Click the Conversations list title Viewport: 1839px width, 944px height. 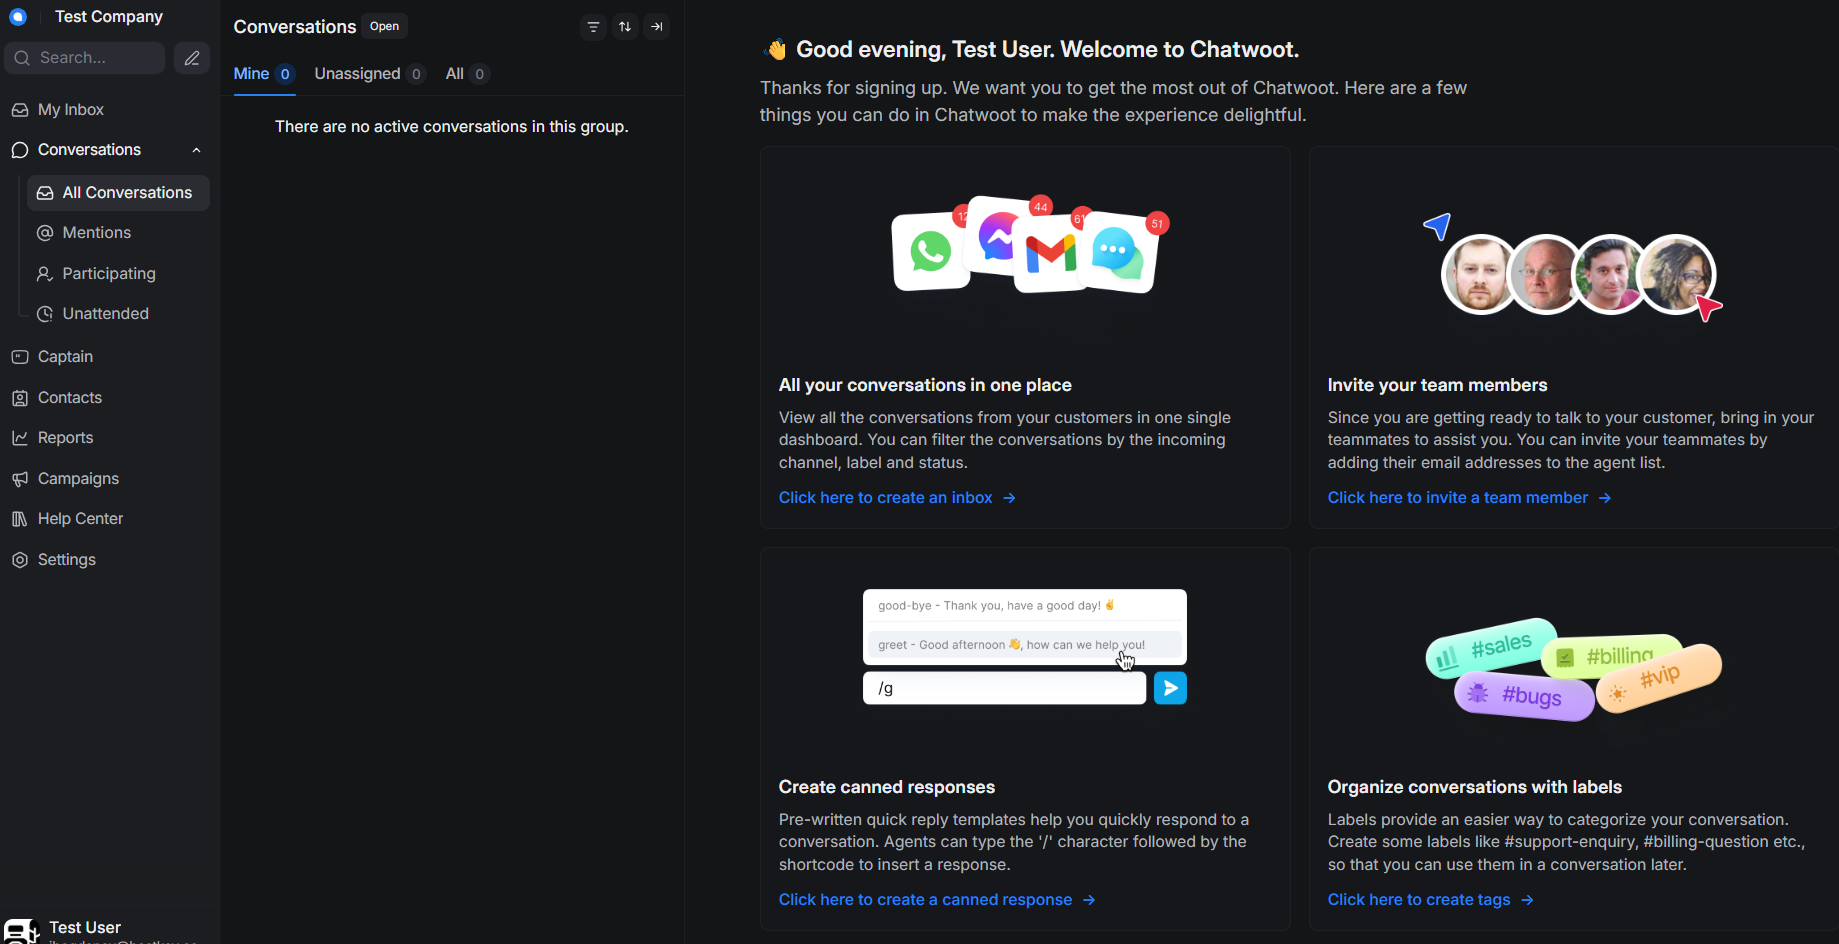(x=295, y=27)
